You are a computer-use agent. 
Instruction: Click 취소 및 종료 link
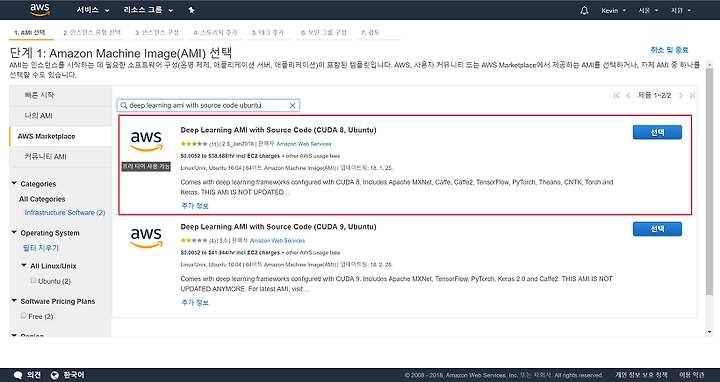669,50
